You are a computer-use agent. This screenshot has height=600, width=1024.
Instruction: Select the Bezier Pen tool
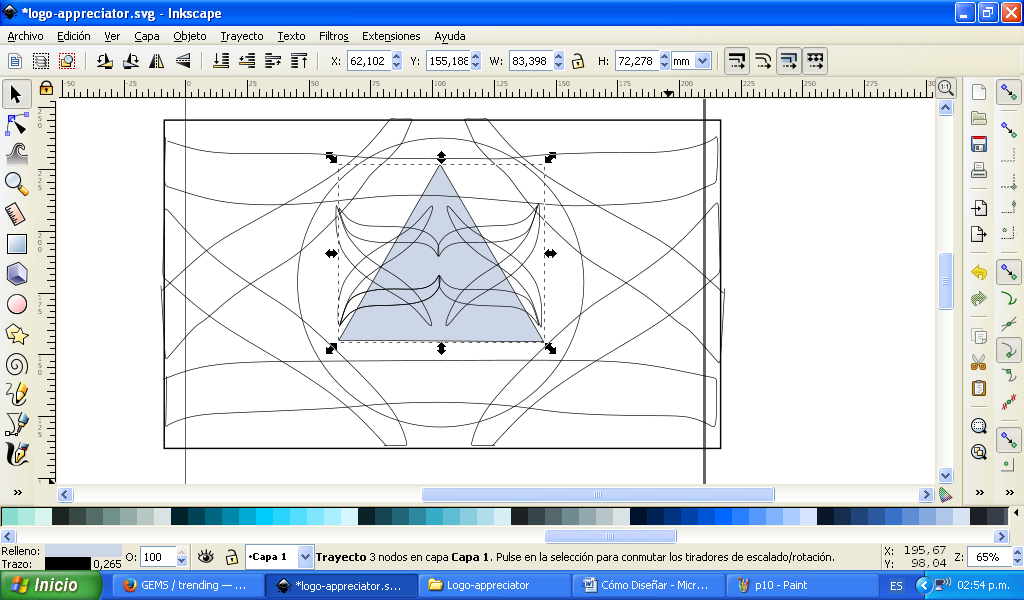point(16,424)
